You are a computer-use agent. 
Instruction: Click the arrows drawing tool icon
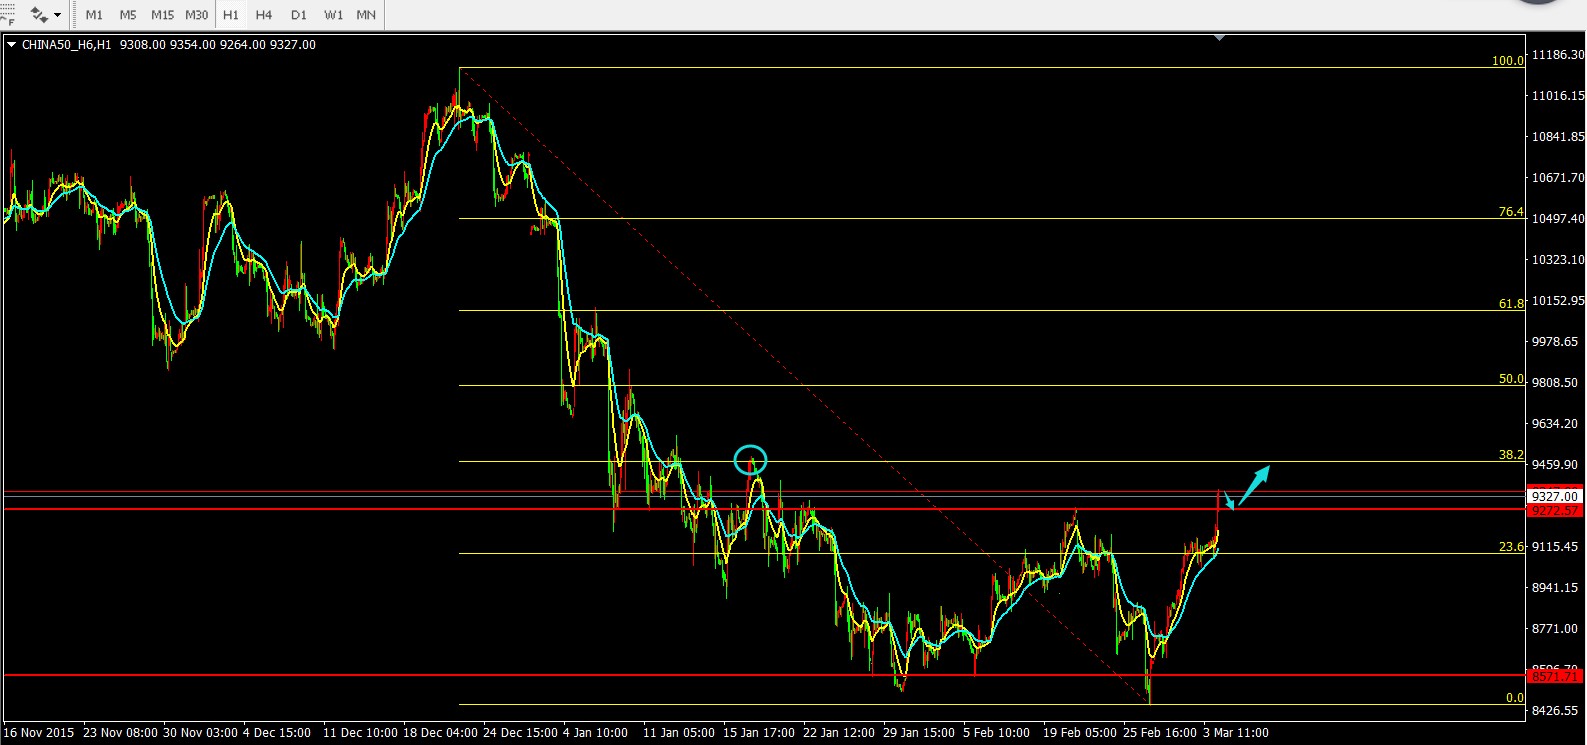click(39, 15)
